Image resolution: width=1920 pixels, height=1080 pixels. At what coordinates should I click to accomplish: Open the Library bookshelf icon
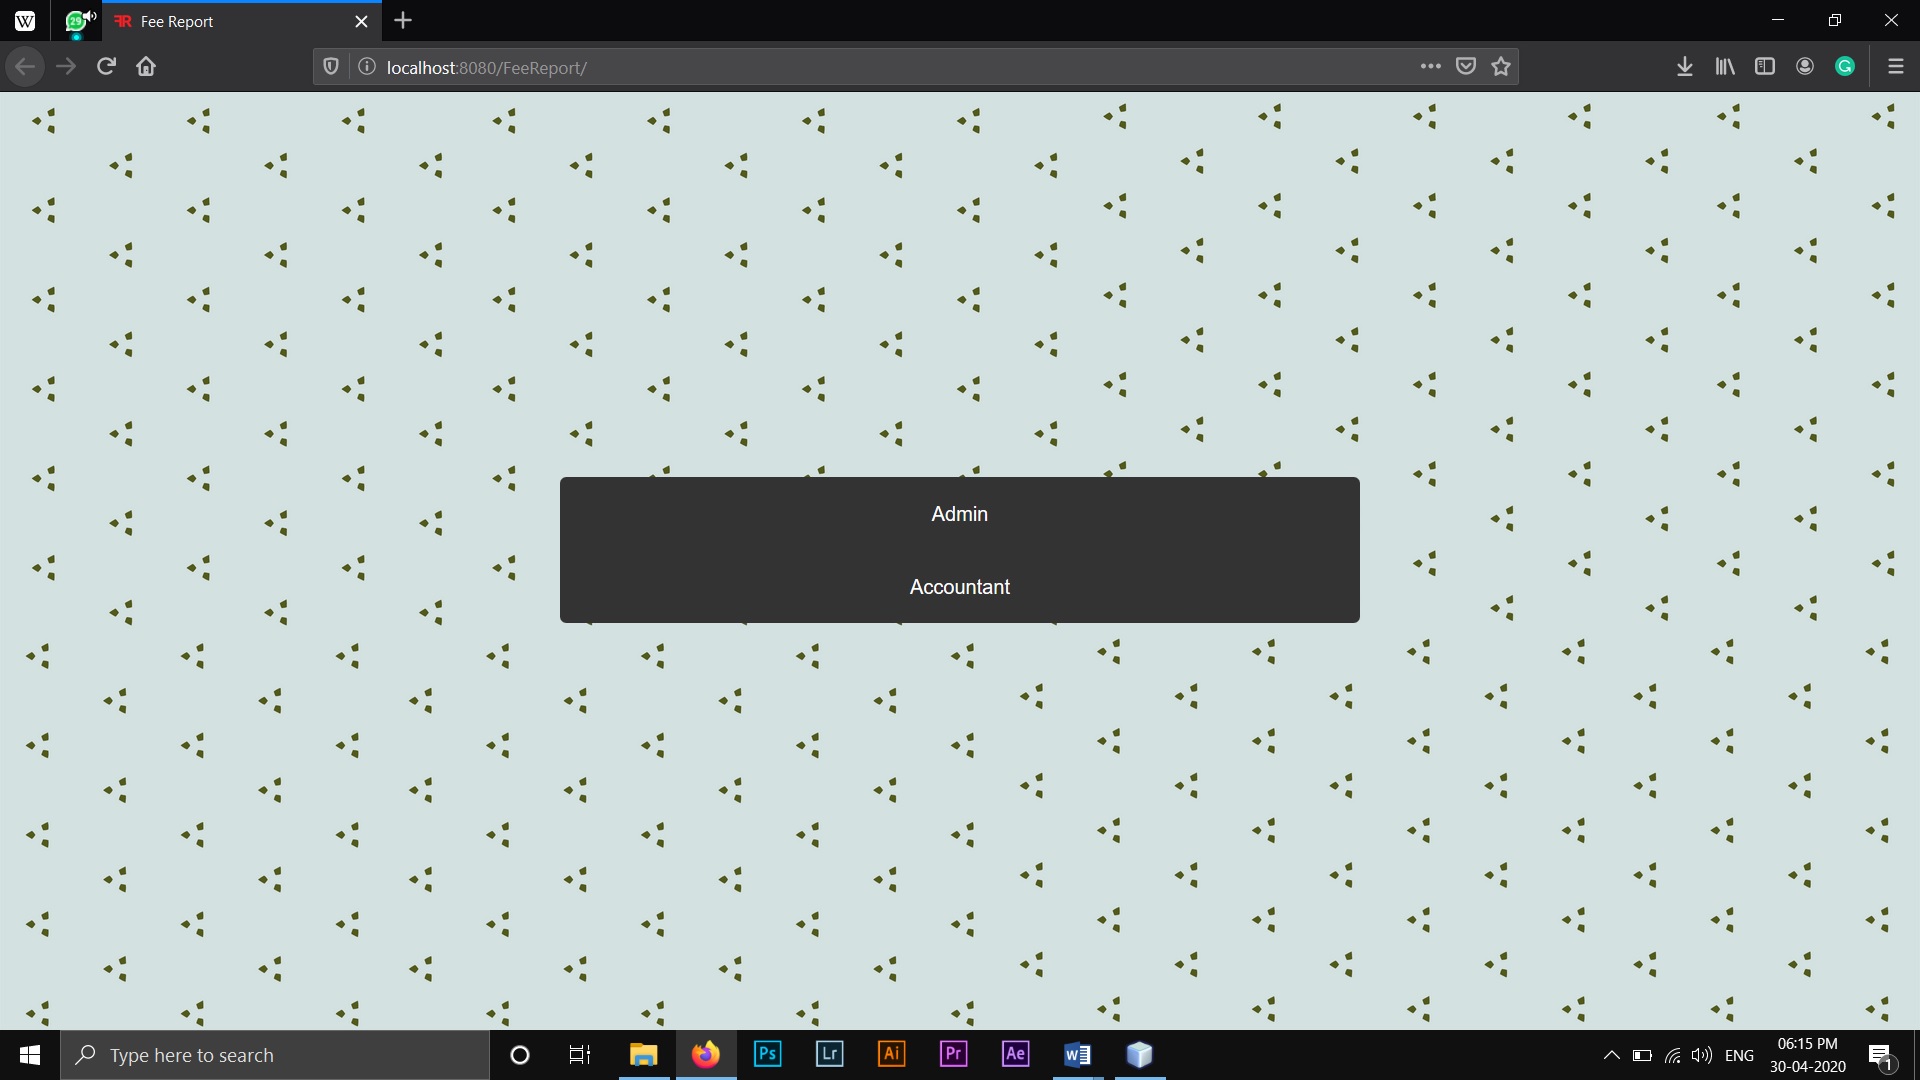coord(1725,67)
